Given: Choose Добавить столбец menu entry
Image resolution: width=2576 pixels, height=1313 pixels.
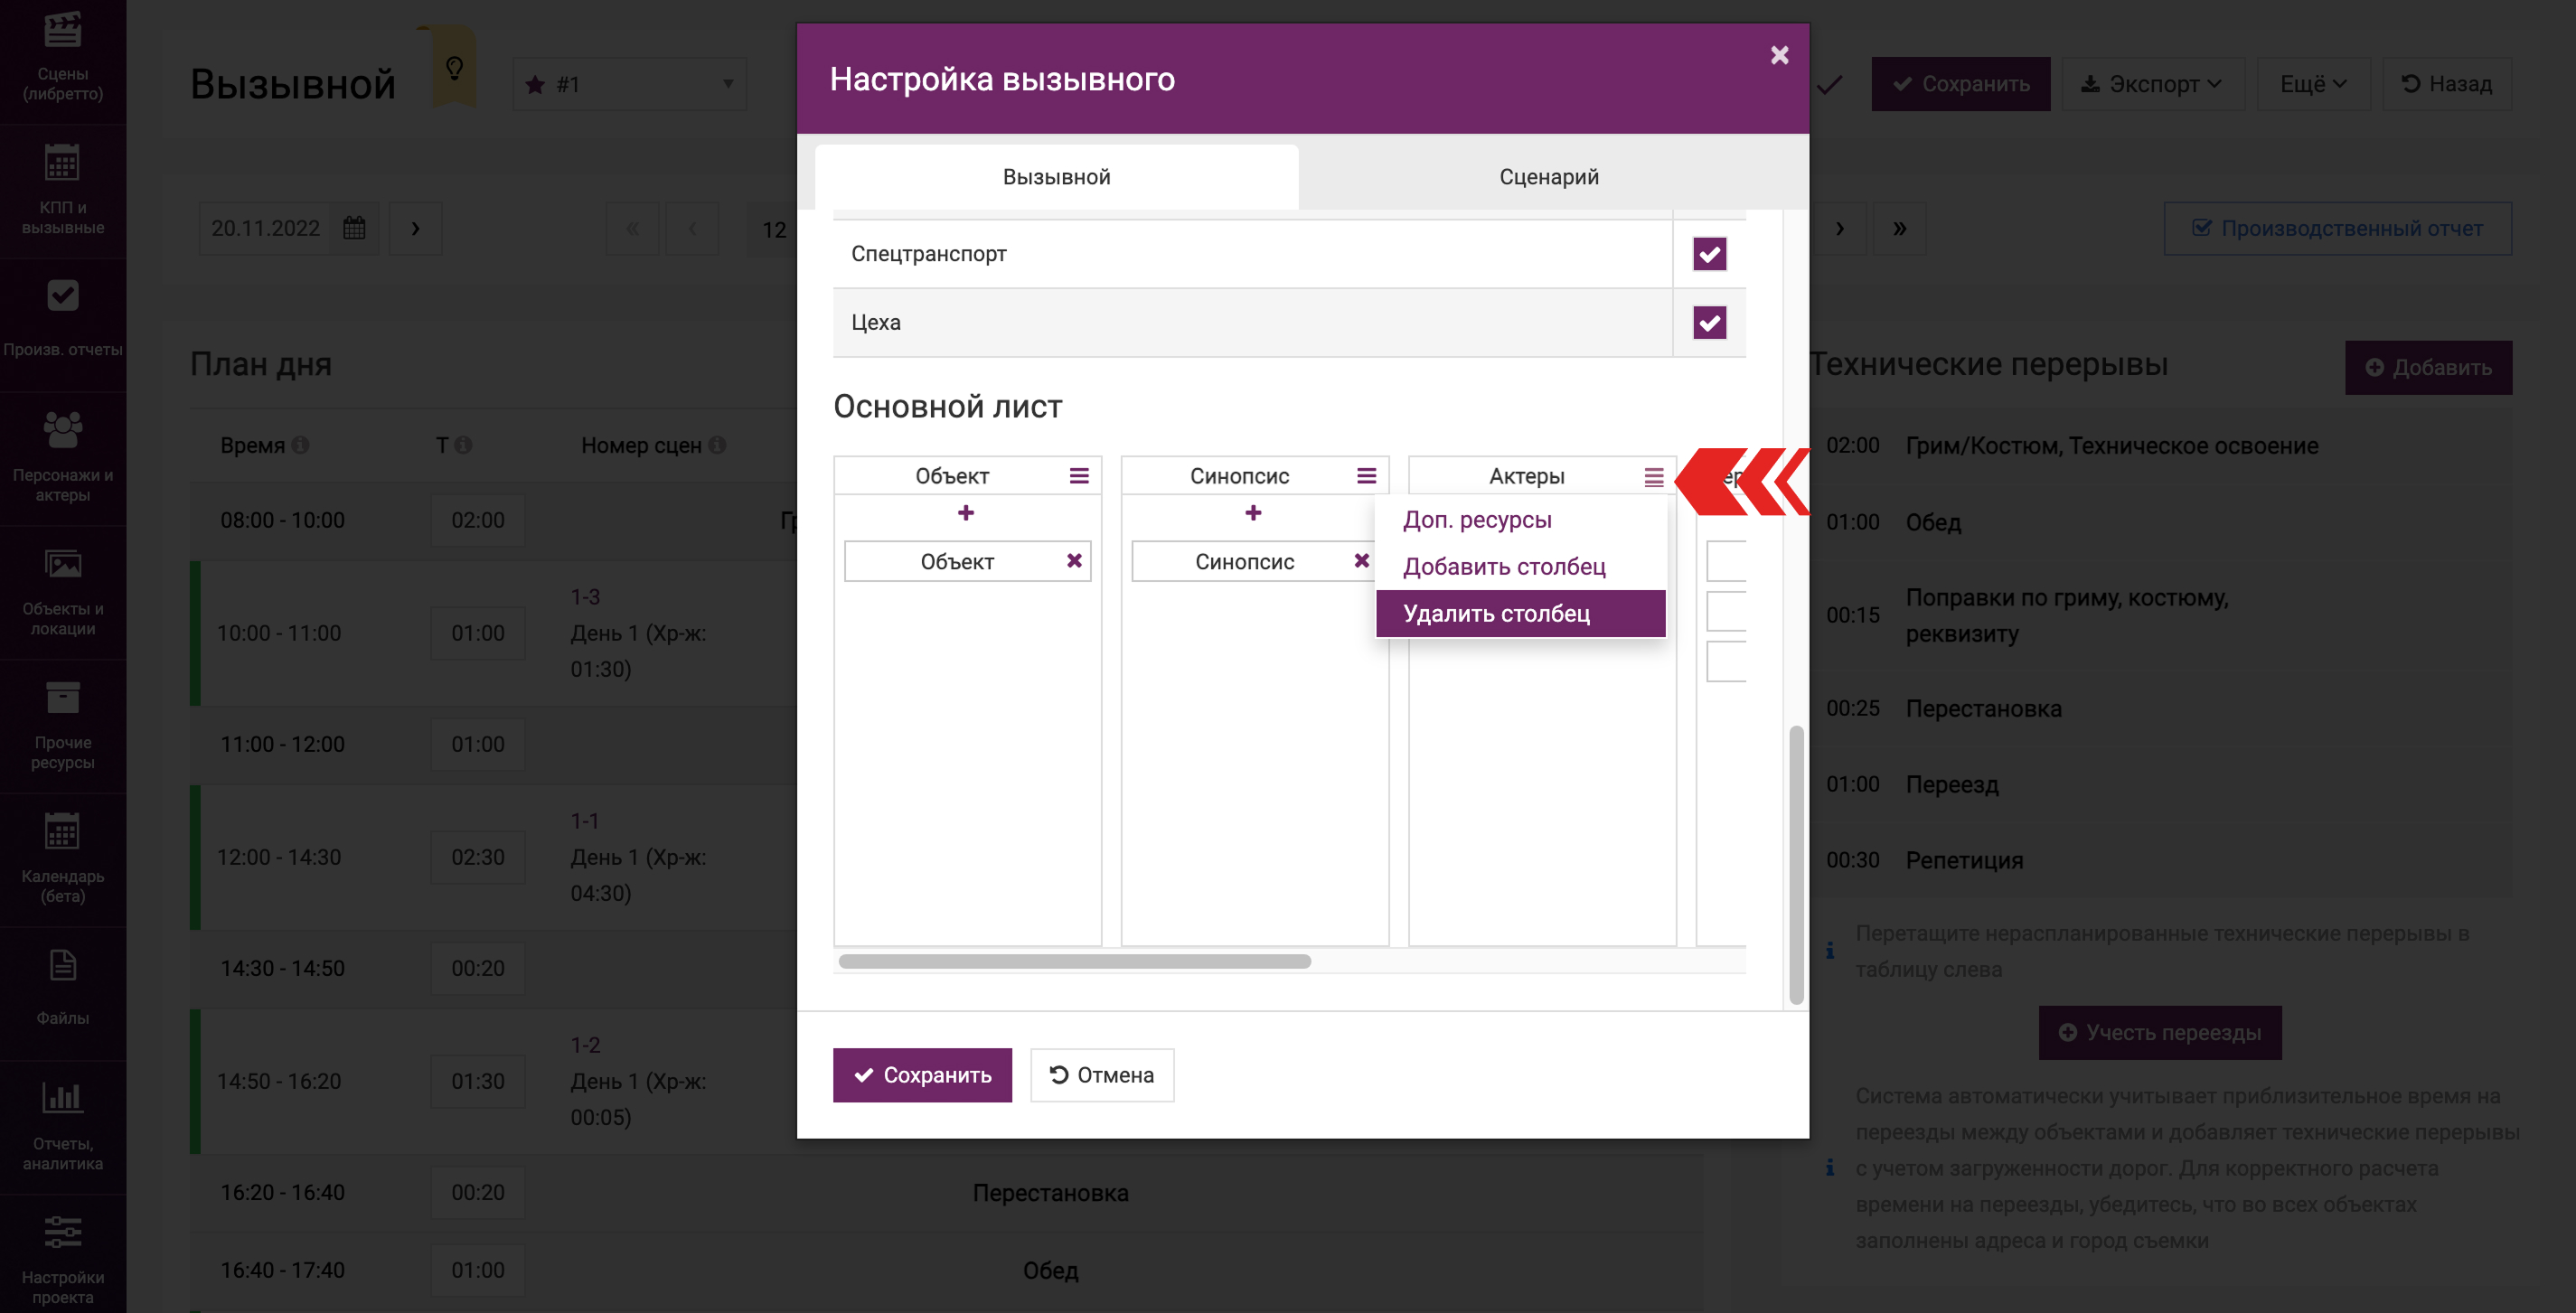Looking at the screenshot, I should 1520,567.
